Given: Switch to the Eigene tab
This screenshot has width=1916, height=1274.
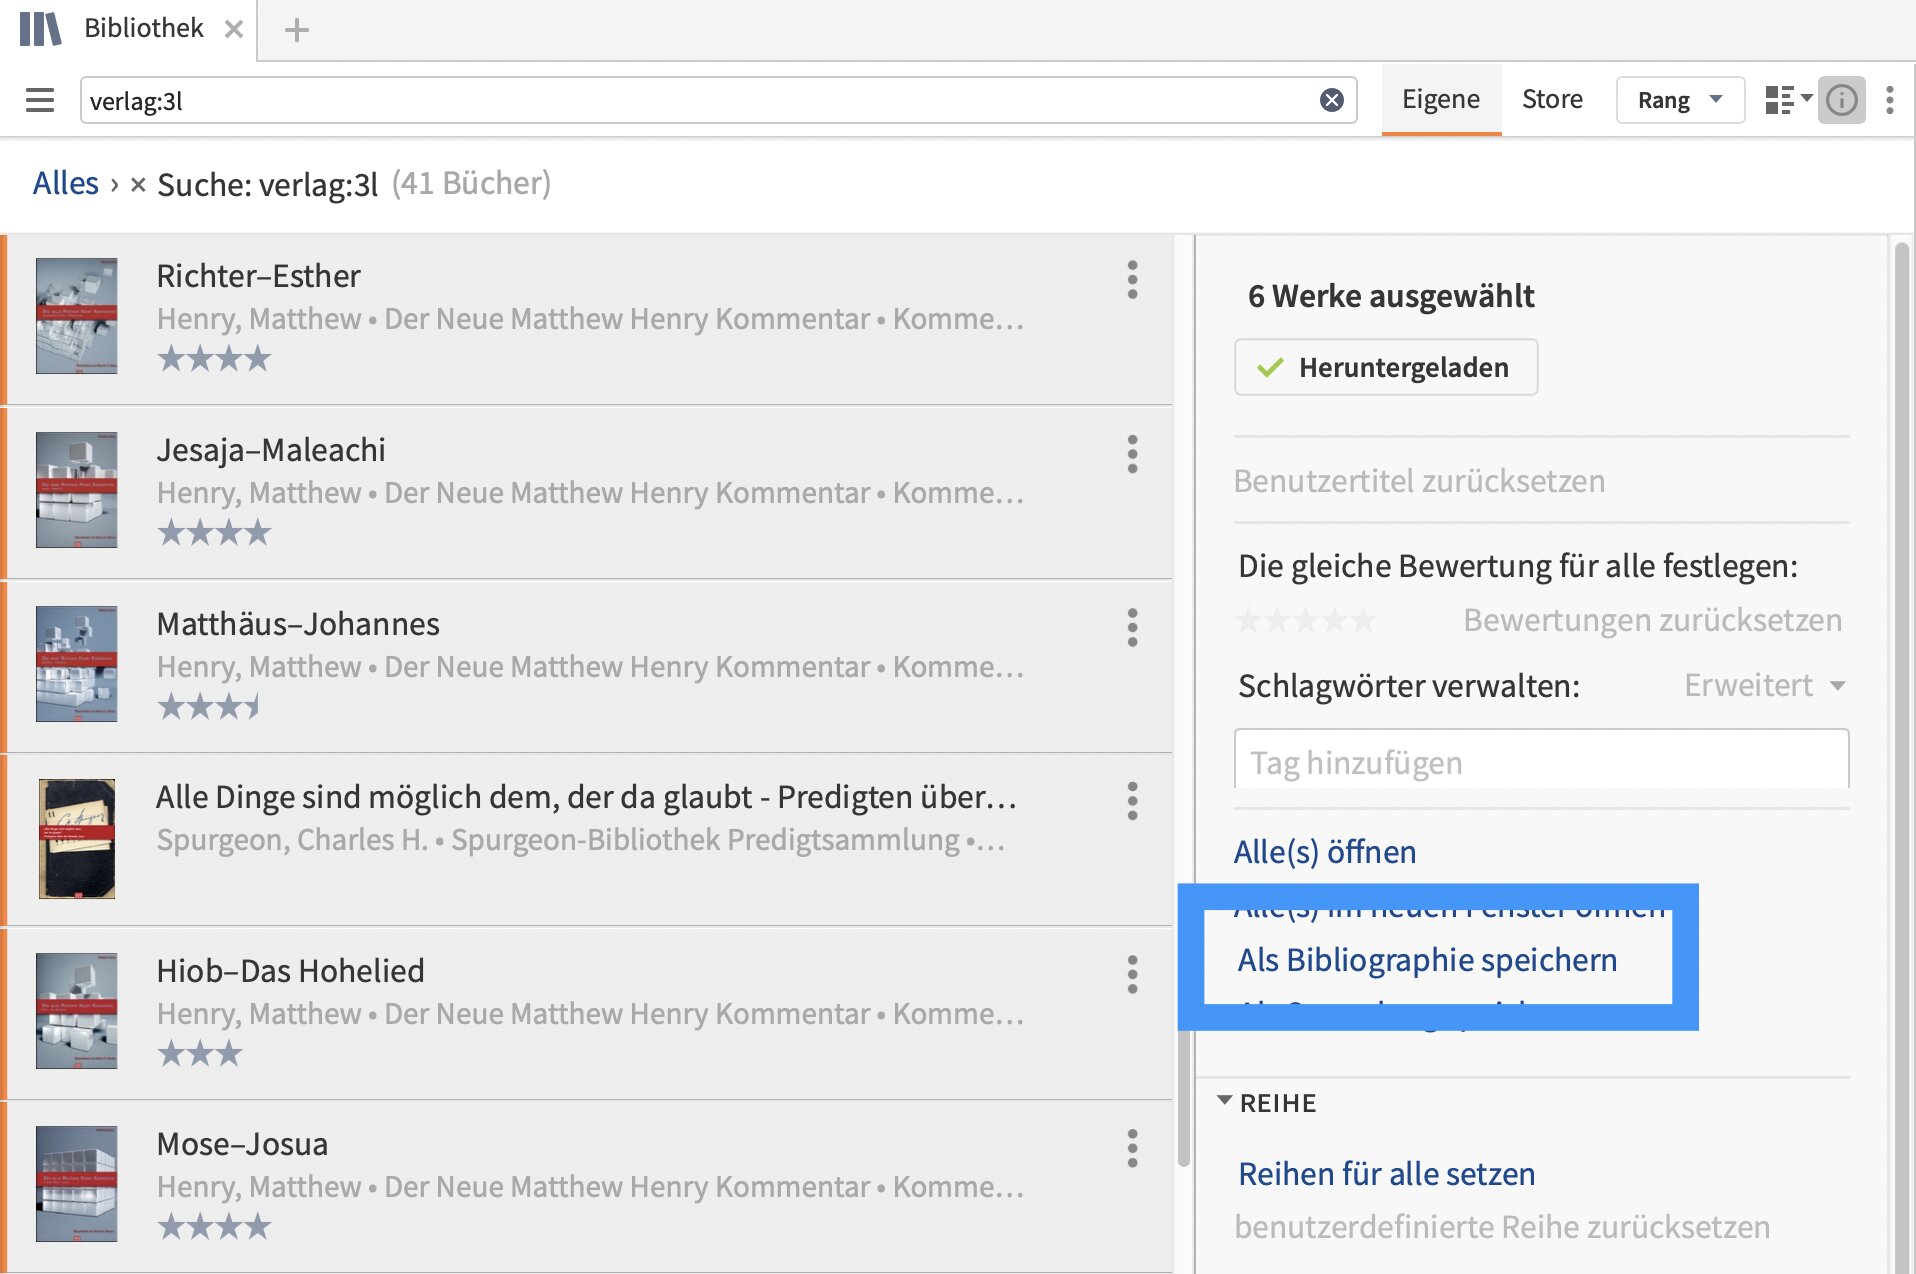Looking at the screenshot, I should coord(1440,99).
